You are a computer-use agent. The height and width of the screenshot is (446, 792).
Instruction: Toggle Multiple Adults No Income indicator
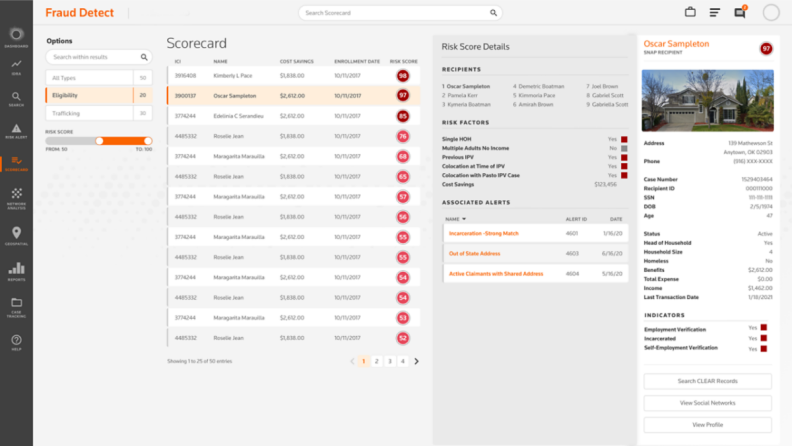[624, 148]
